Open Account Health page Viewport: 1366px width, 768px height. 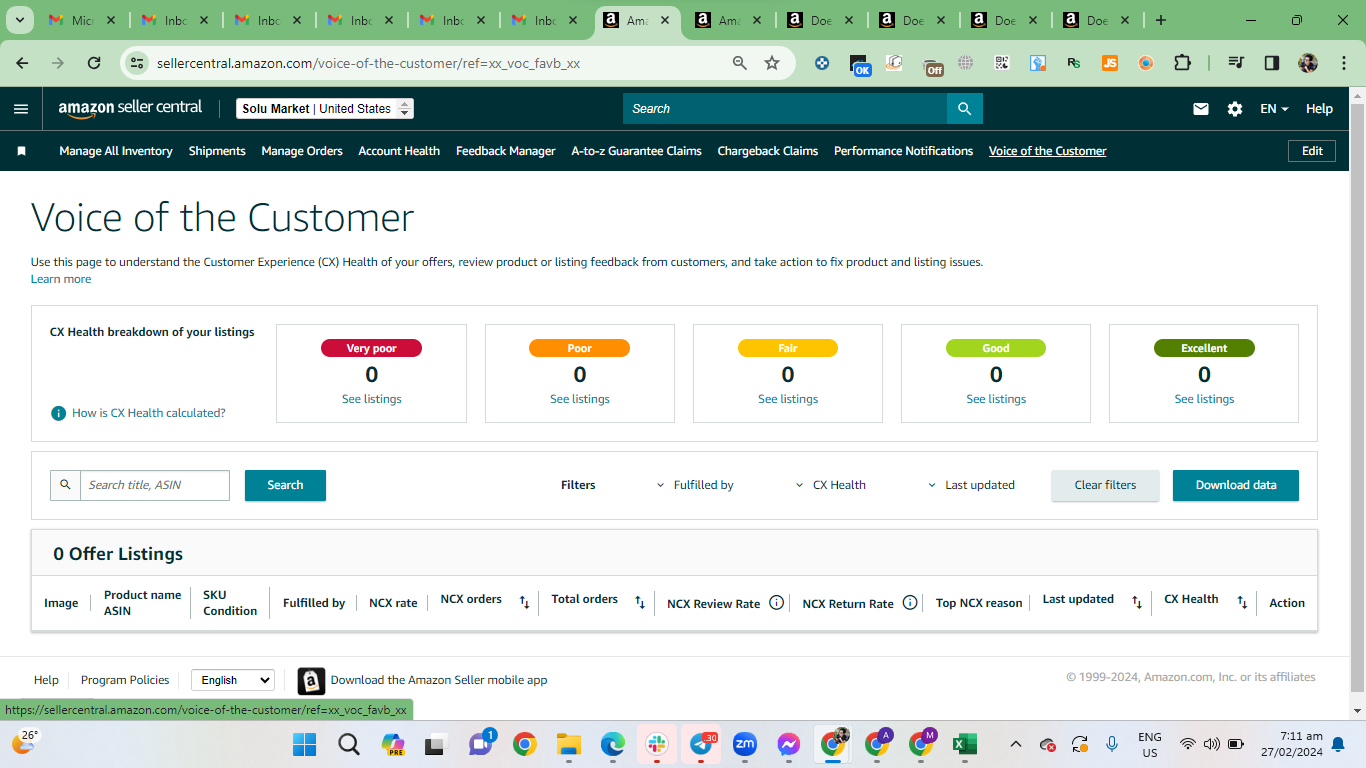pyautogui.click(x=399, y=151)
